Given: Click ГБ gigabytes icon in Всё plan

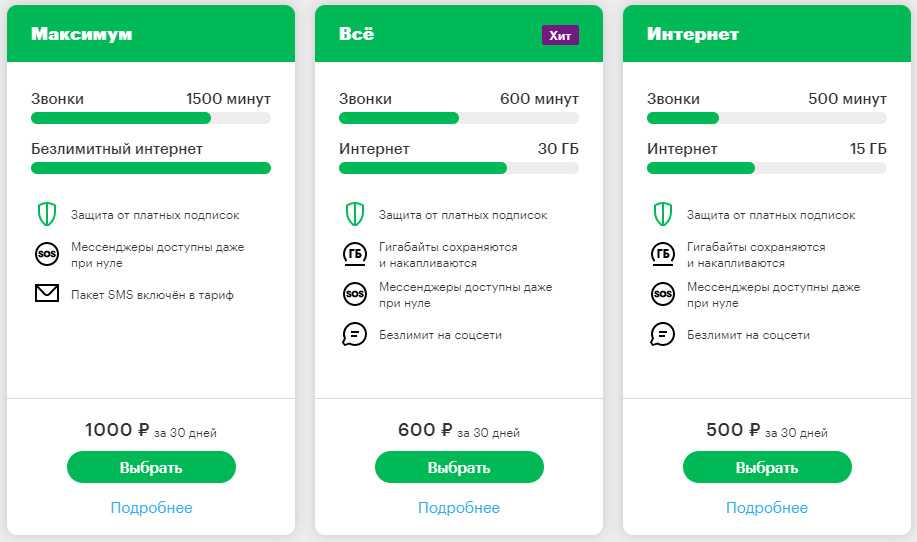Looking at the screenshot, I should [354, 254].
